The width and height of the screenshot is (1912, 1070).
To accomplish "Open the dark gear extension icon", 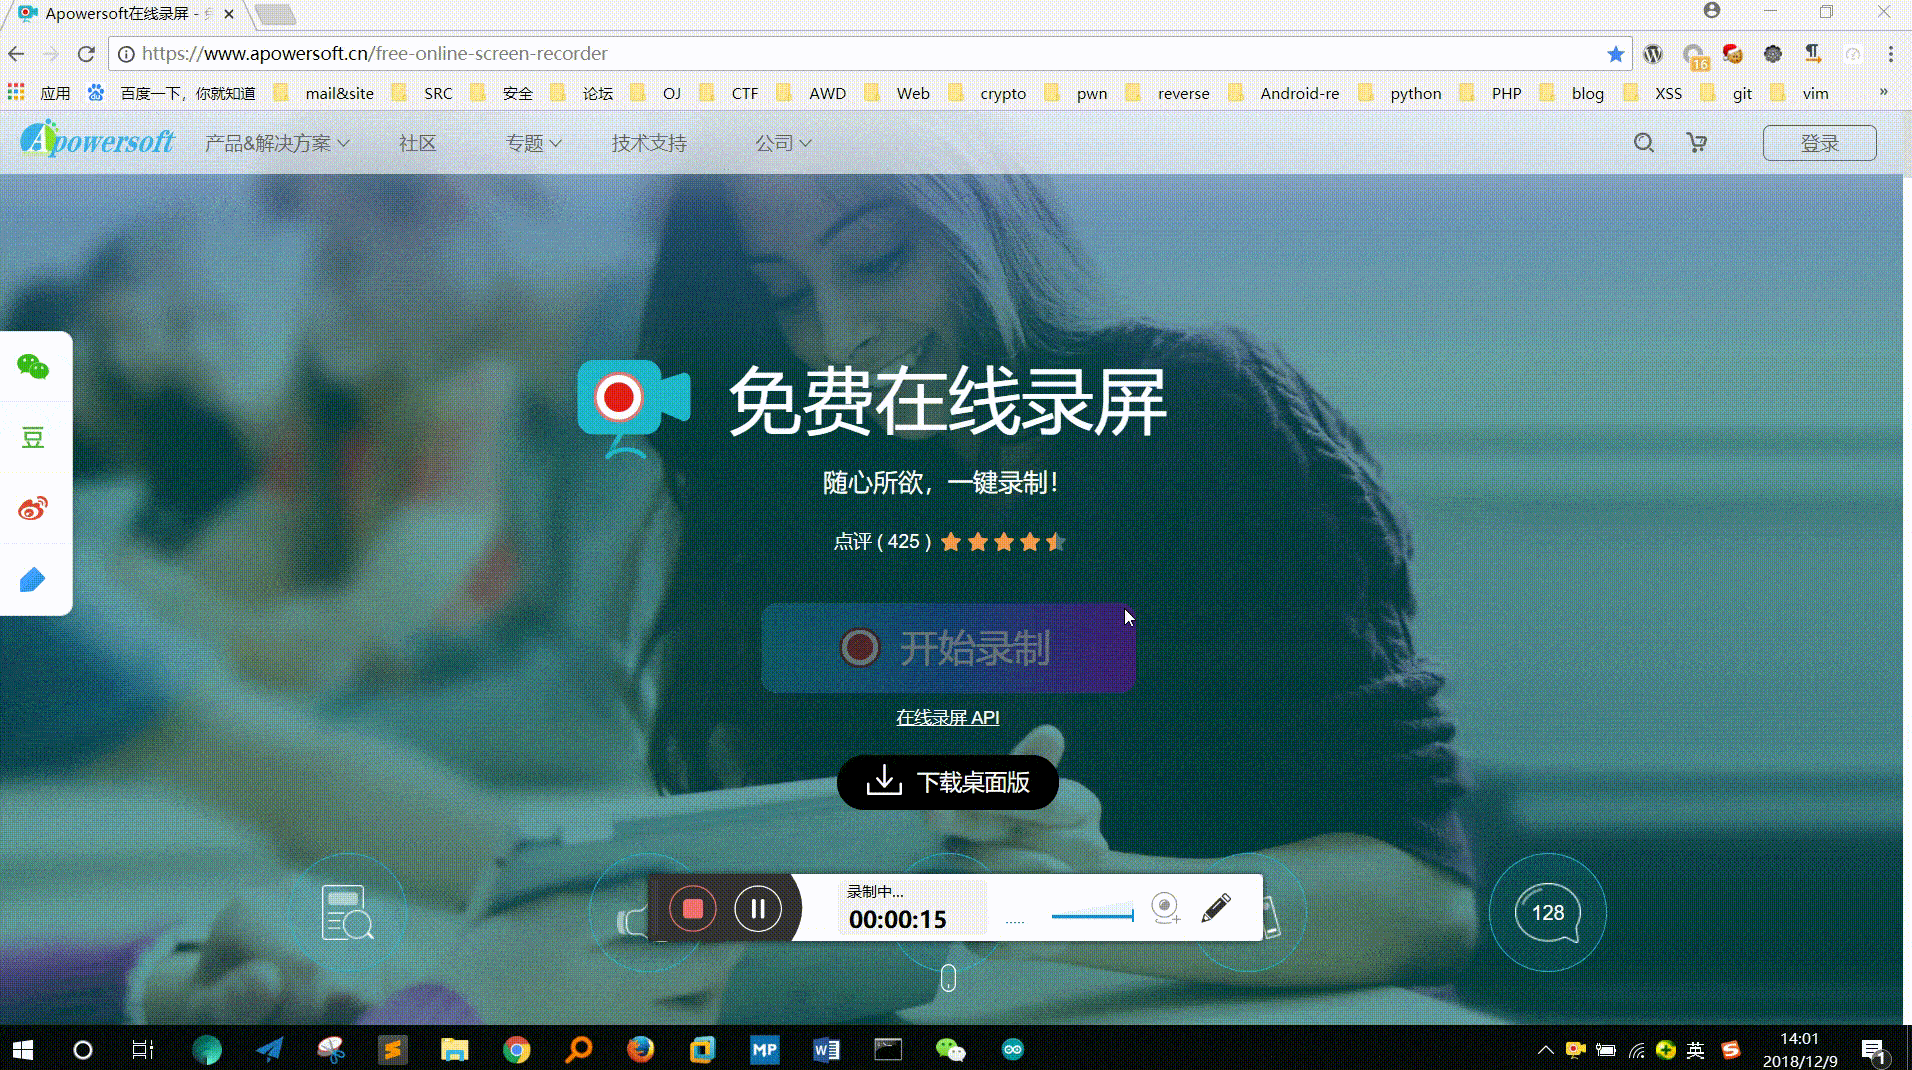I will [1773, 54].
